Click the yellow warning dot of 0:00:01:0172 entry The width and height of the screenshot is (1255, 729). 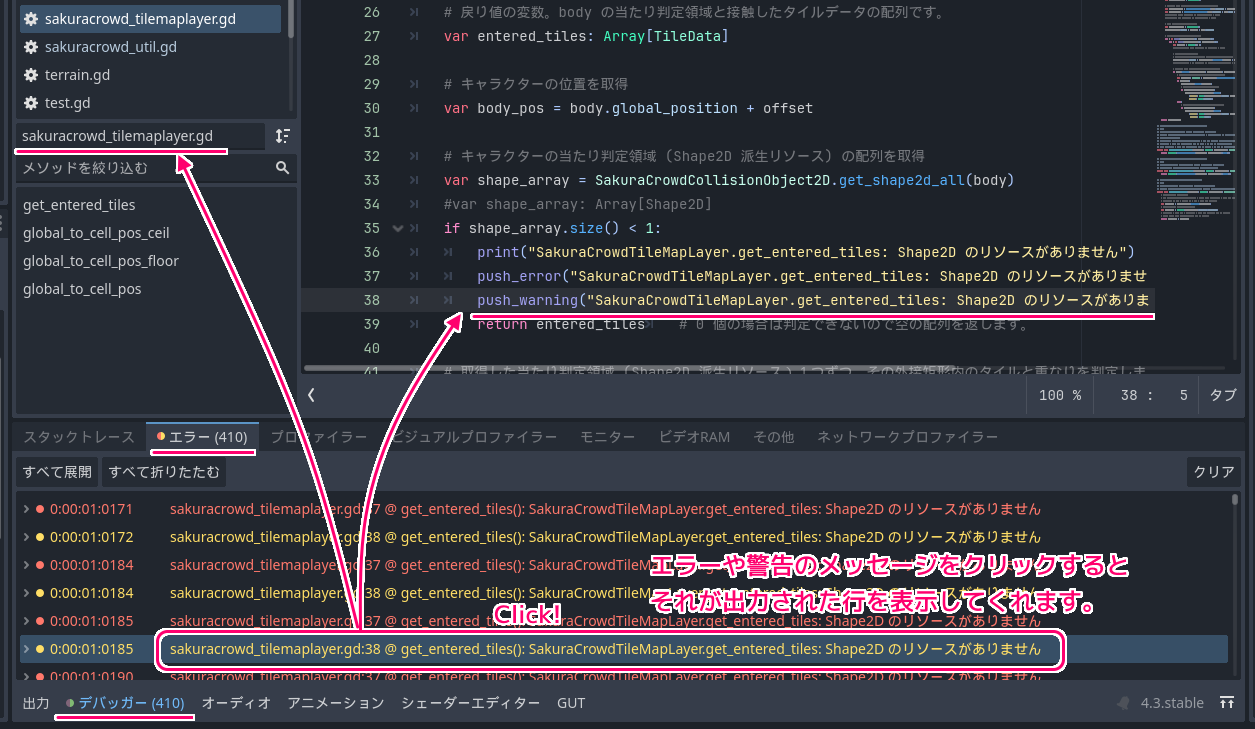pyautogui.click(x=40, y=537)
